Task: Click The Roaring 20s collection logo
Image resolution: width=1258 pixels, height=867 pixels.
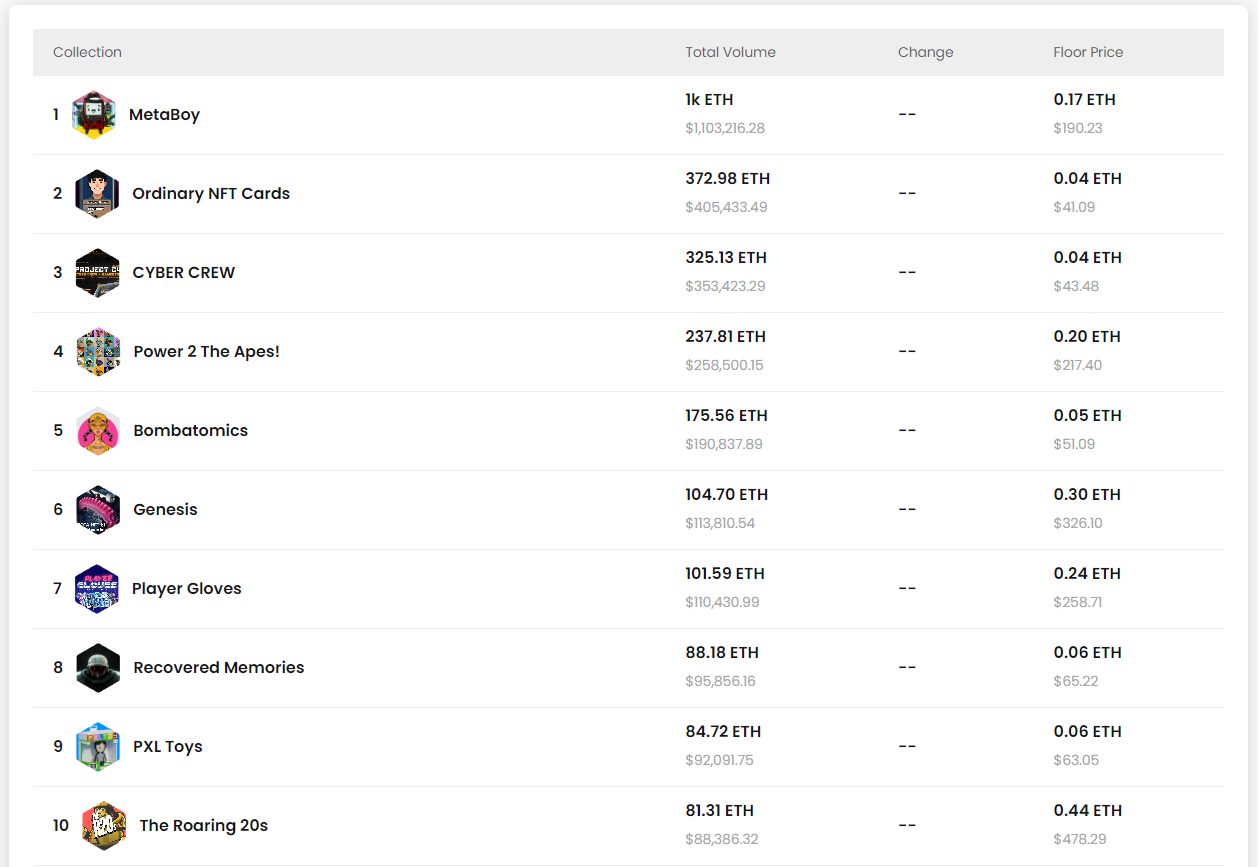Action: click(x=104, y=826)
